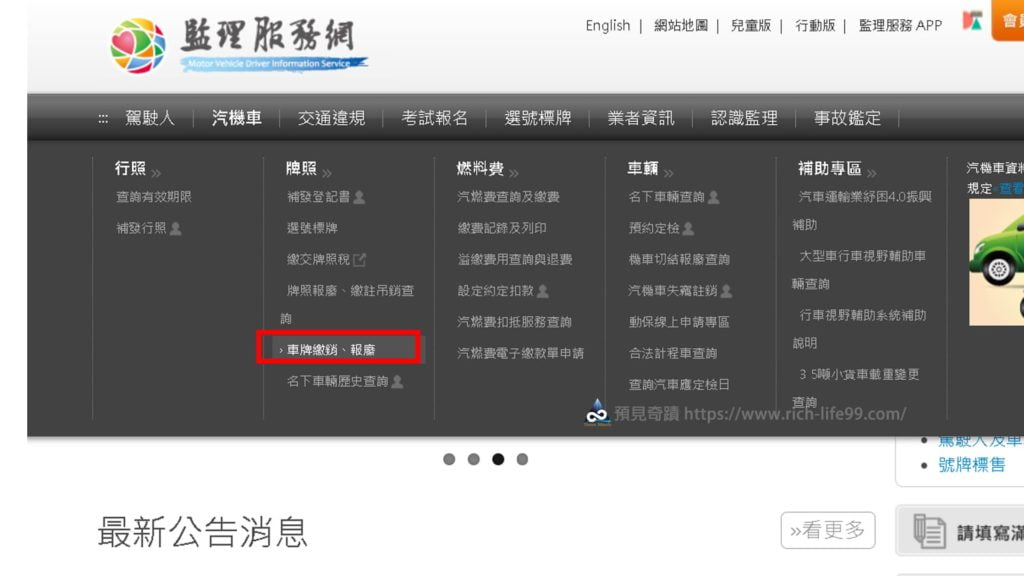The height and width of the screenshot is (576, 1024).
Task: Expand the 行照 category chevron
Action: (x=156, y=173)
